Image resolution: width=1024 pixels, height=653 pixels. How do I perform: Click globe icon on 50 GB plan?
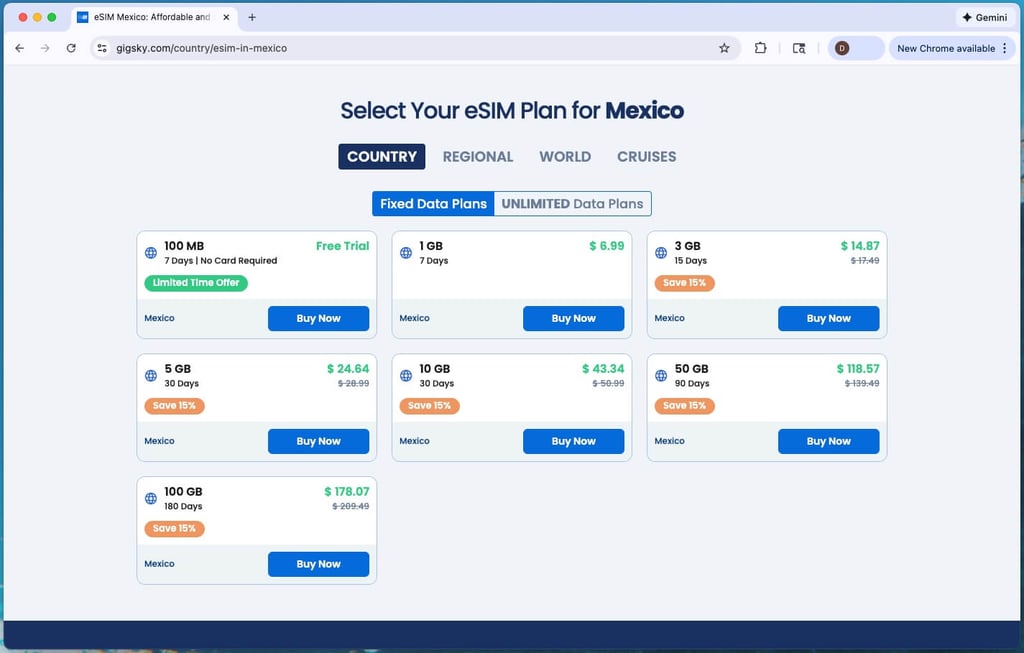(x=661, y=375)
